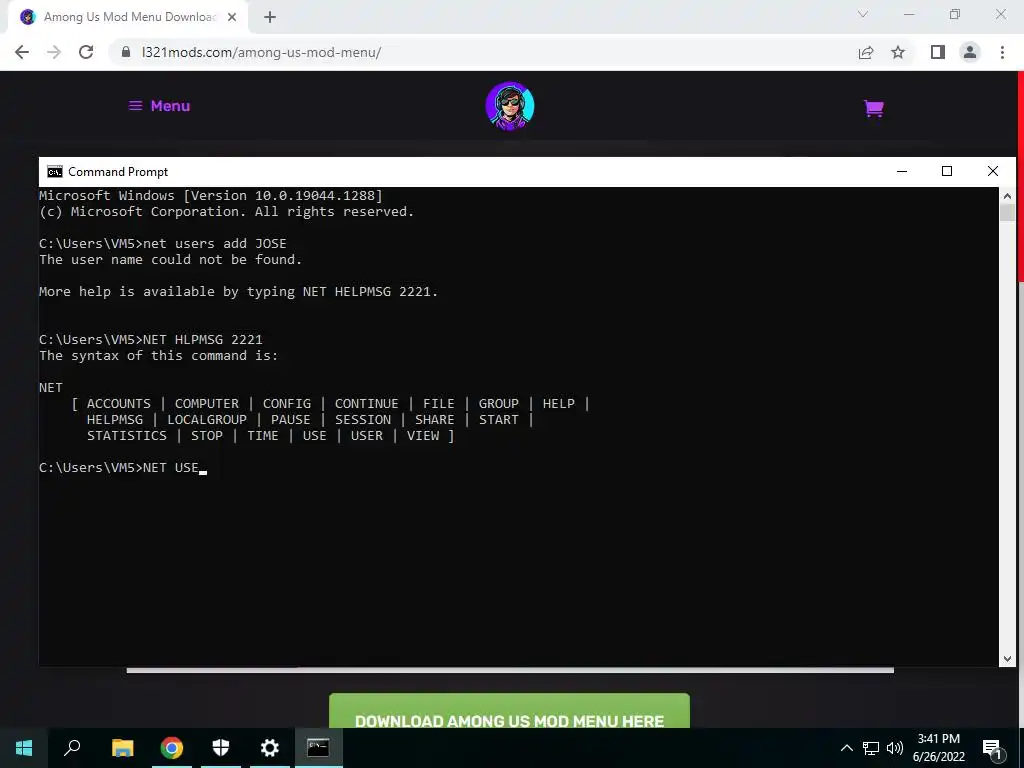This screenshot has width=1024, height=768.
Task: Open the notification center icon
Action: point(991,749)
